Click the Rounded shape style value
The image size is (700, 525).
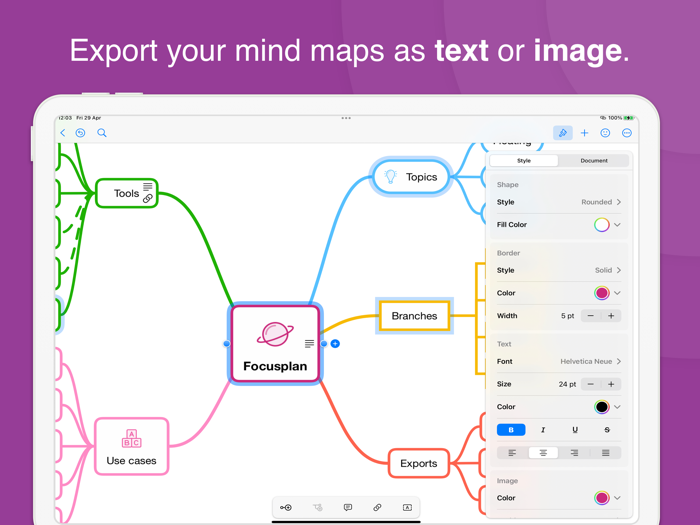point(596,202)
